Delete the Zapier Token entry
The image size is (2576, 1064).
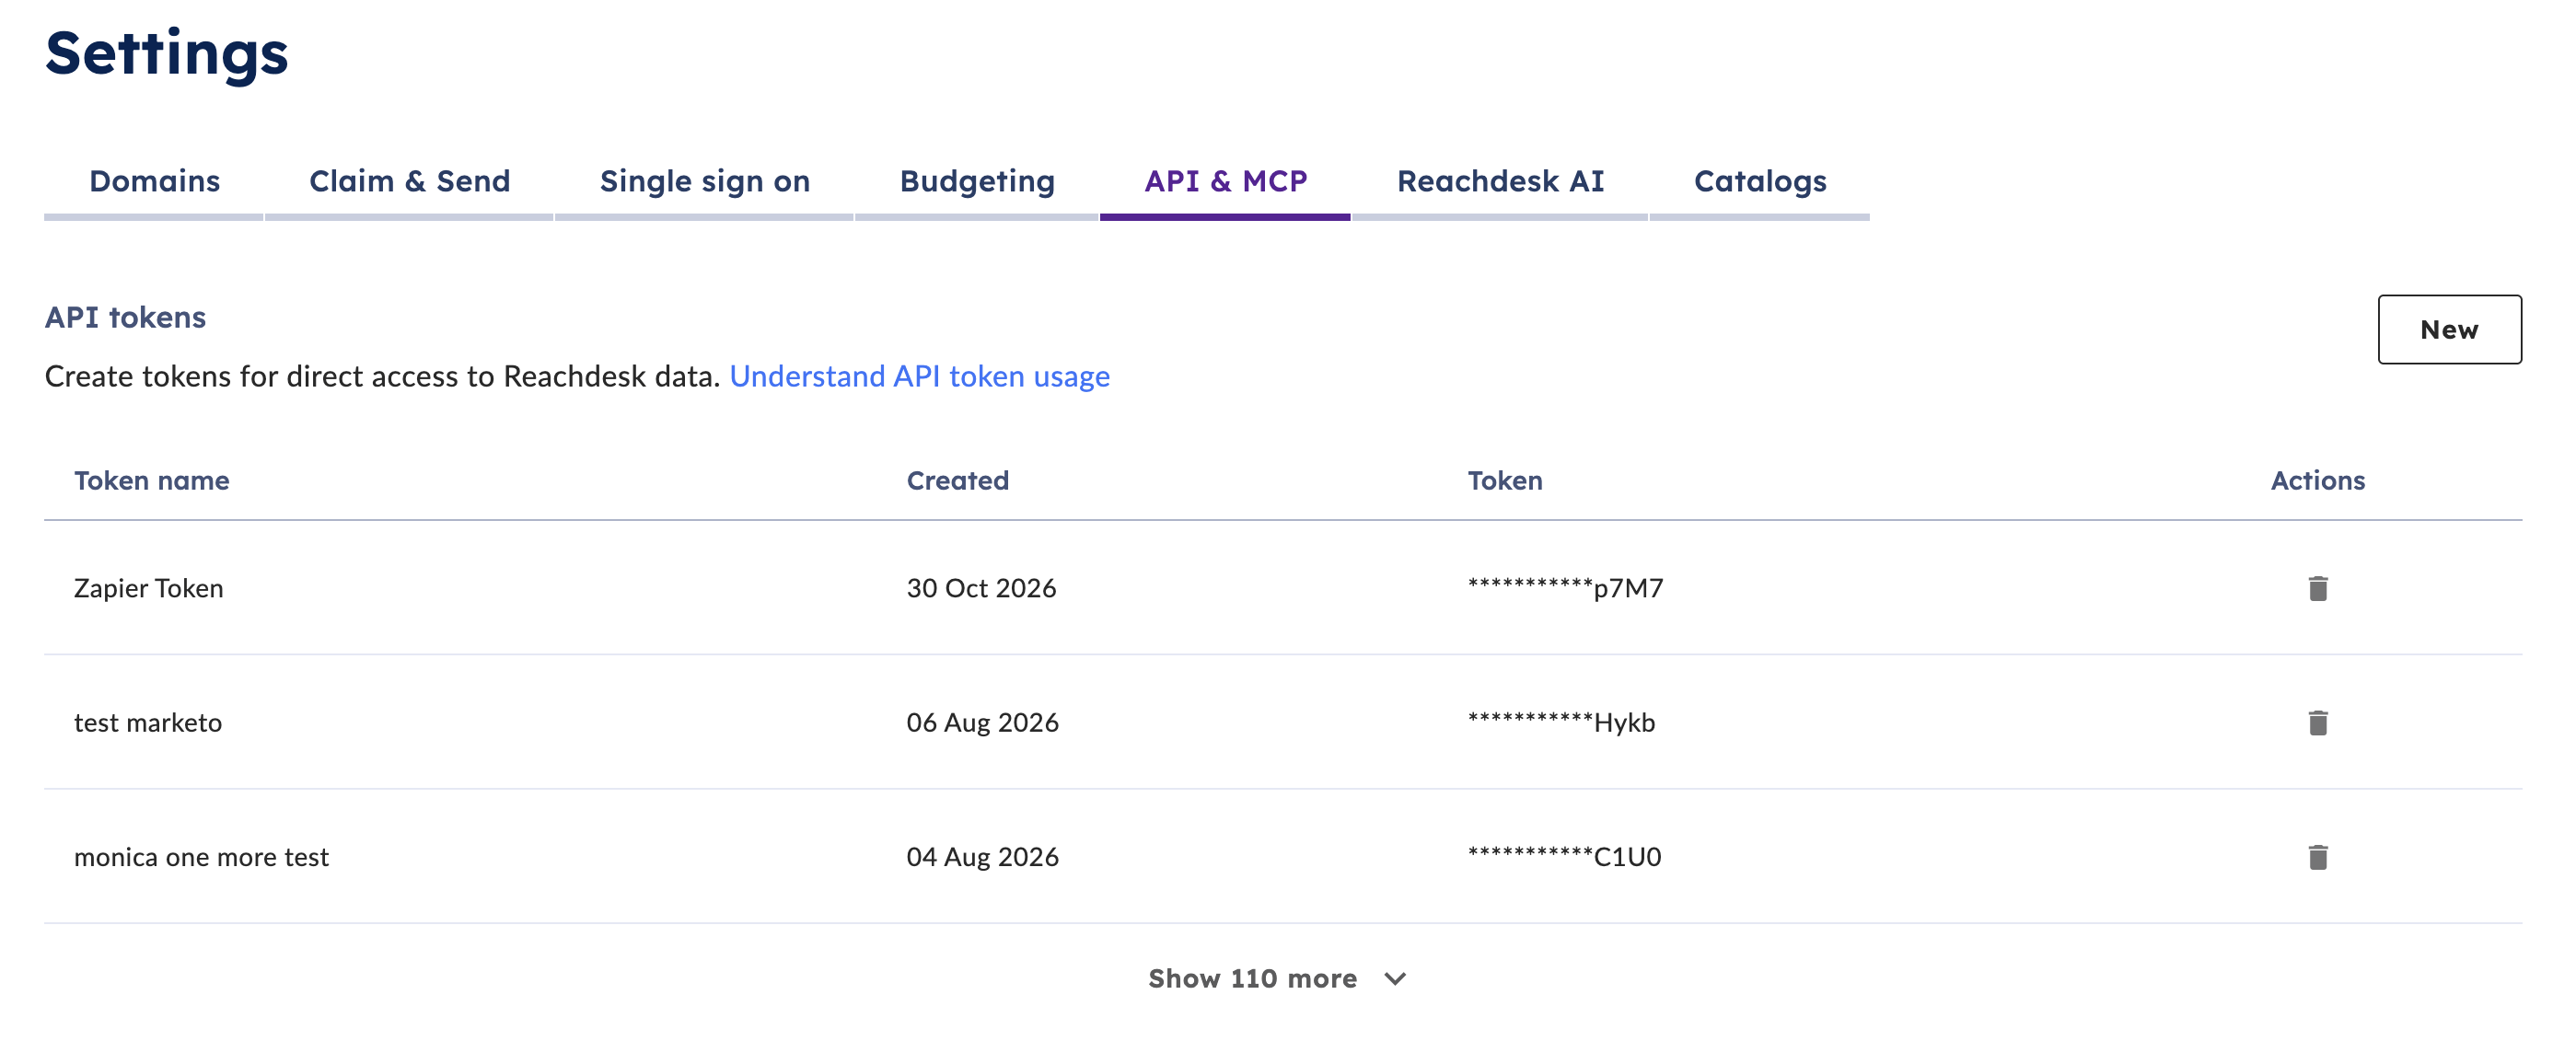point(2317,588)
